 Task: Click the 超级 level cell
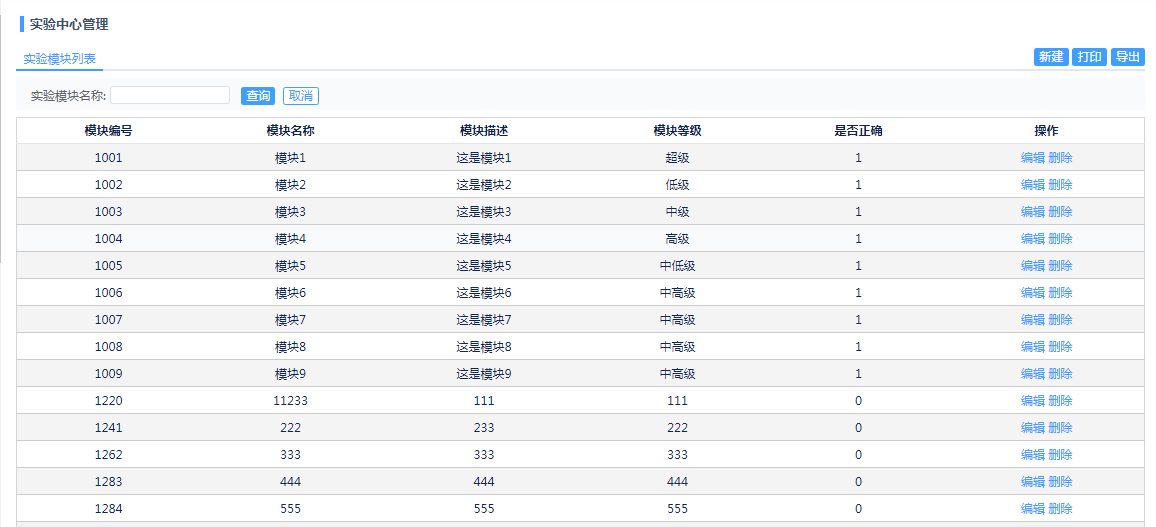tap(677, 158)
